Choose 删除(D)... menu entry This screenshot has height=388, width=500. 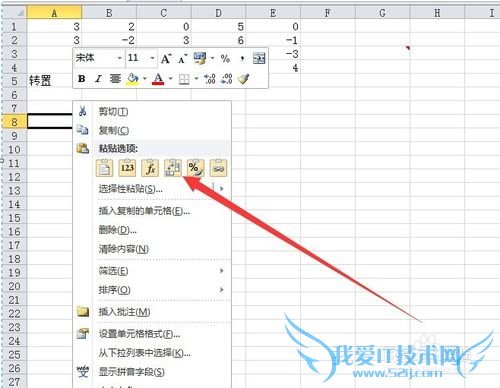coord(152,230)
